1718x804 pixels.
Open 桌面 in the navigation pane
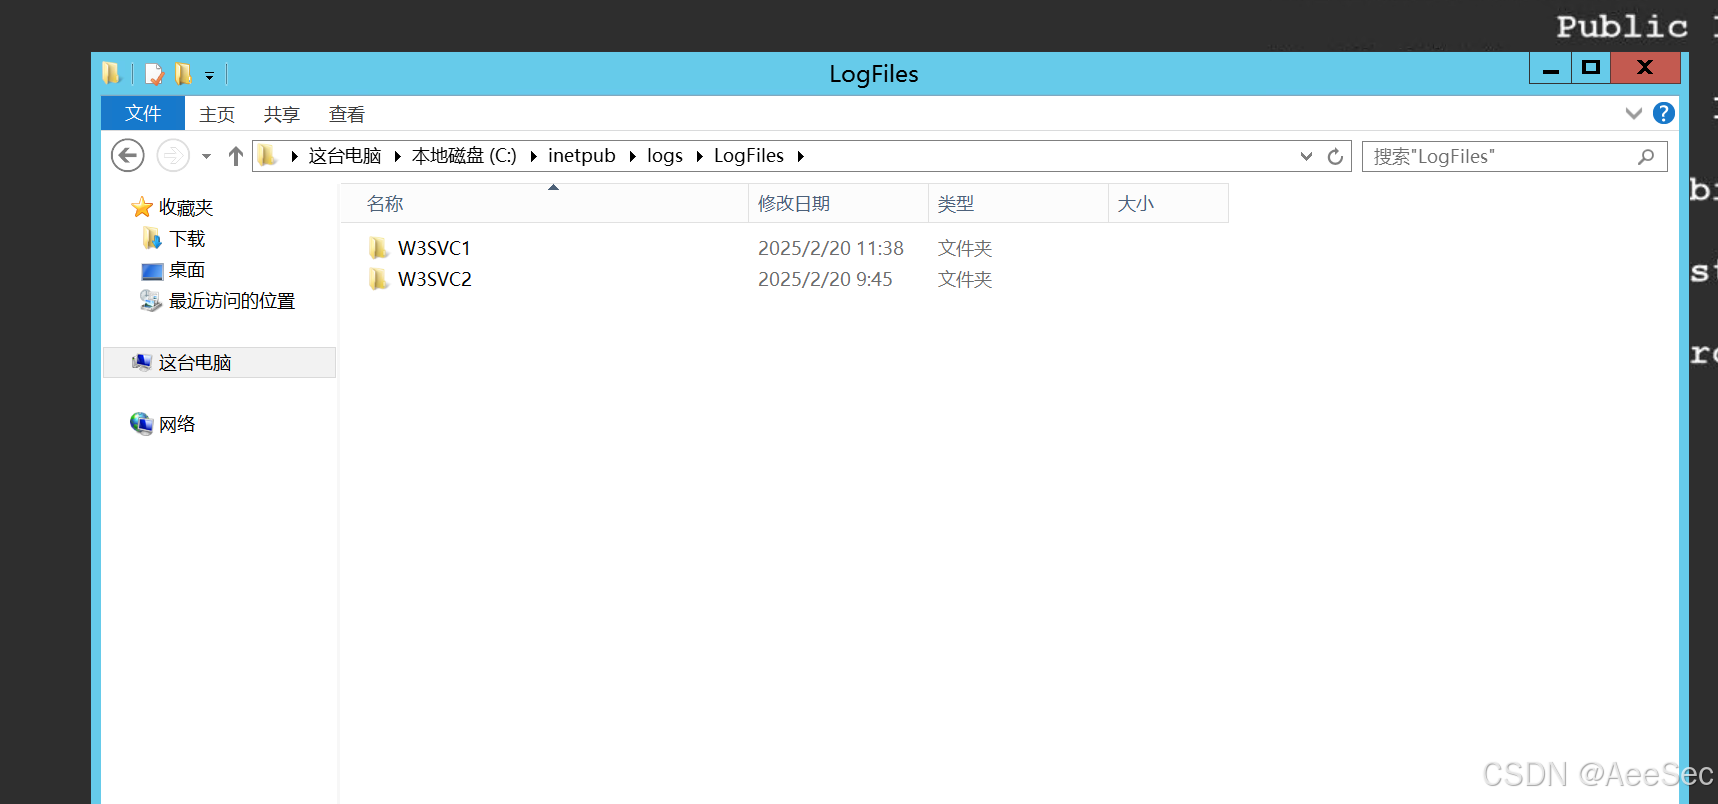coord(187,269)
